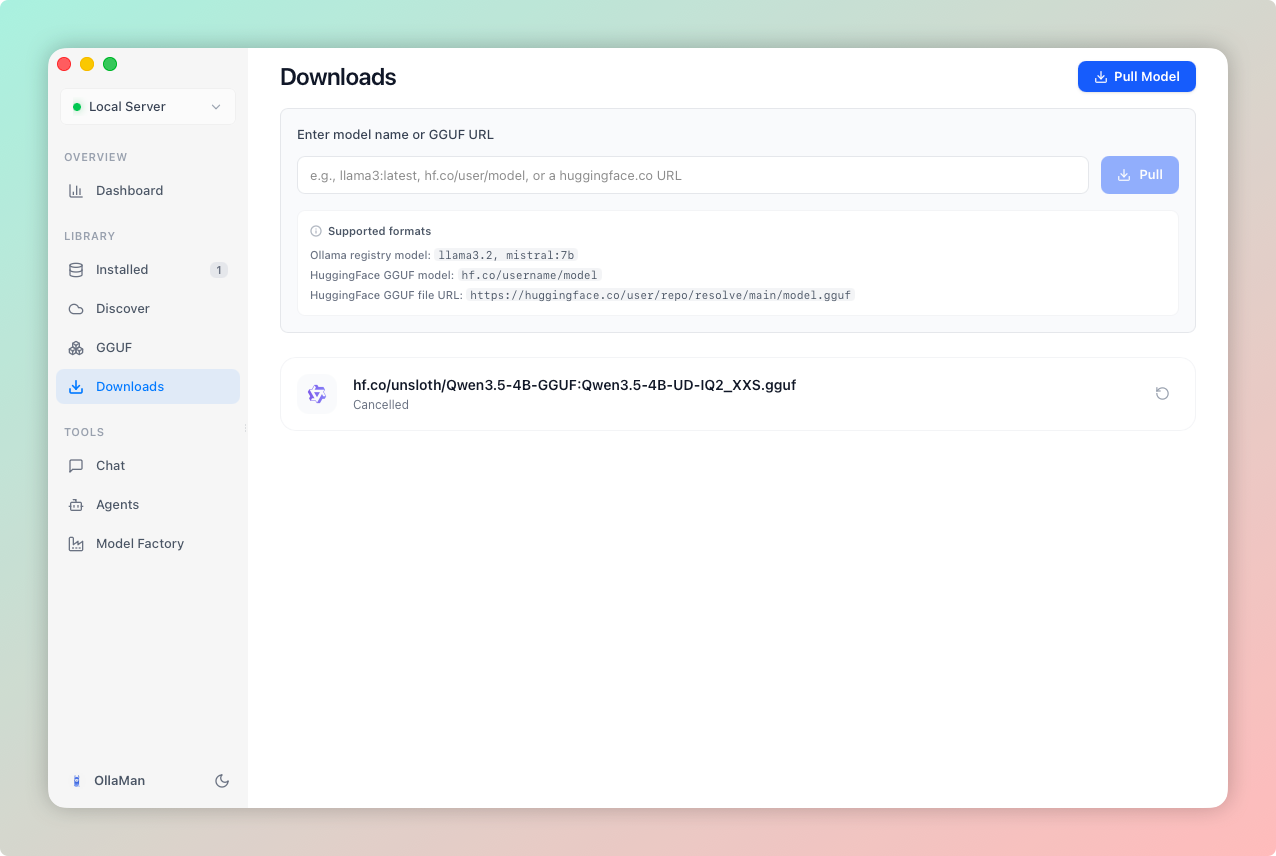Open the Discover section

click(148, 309)
